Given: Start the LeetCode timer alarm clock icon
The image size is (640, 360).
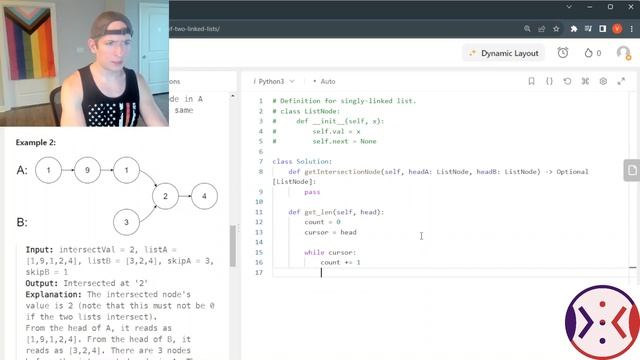Looking at the screenshot, I should click(563, 53).
